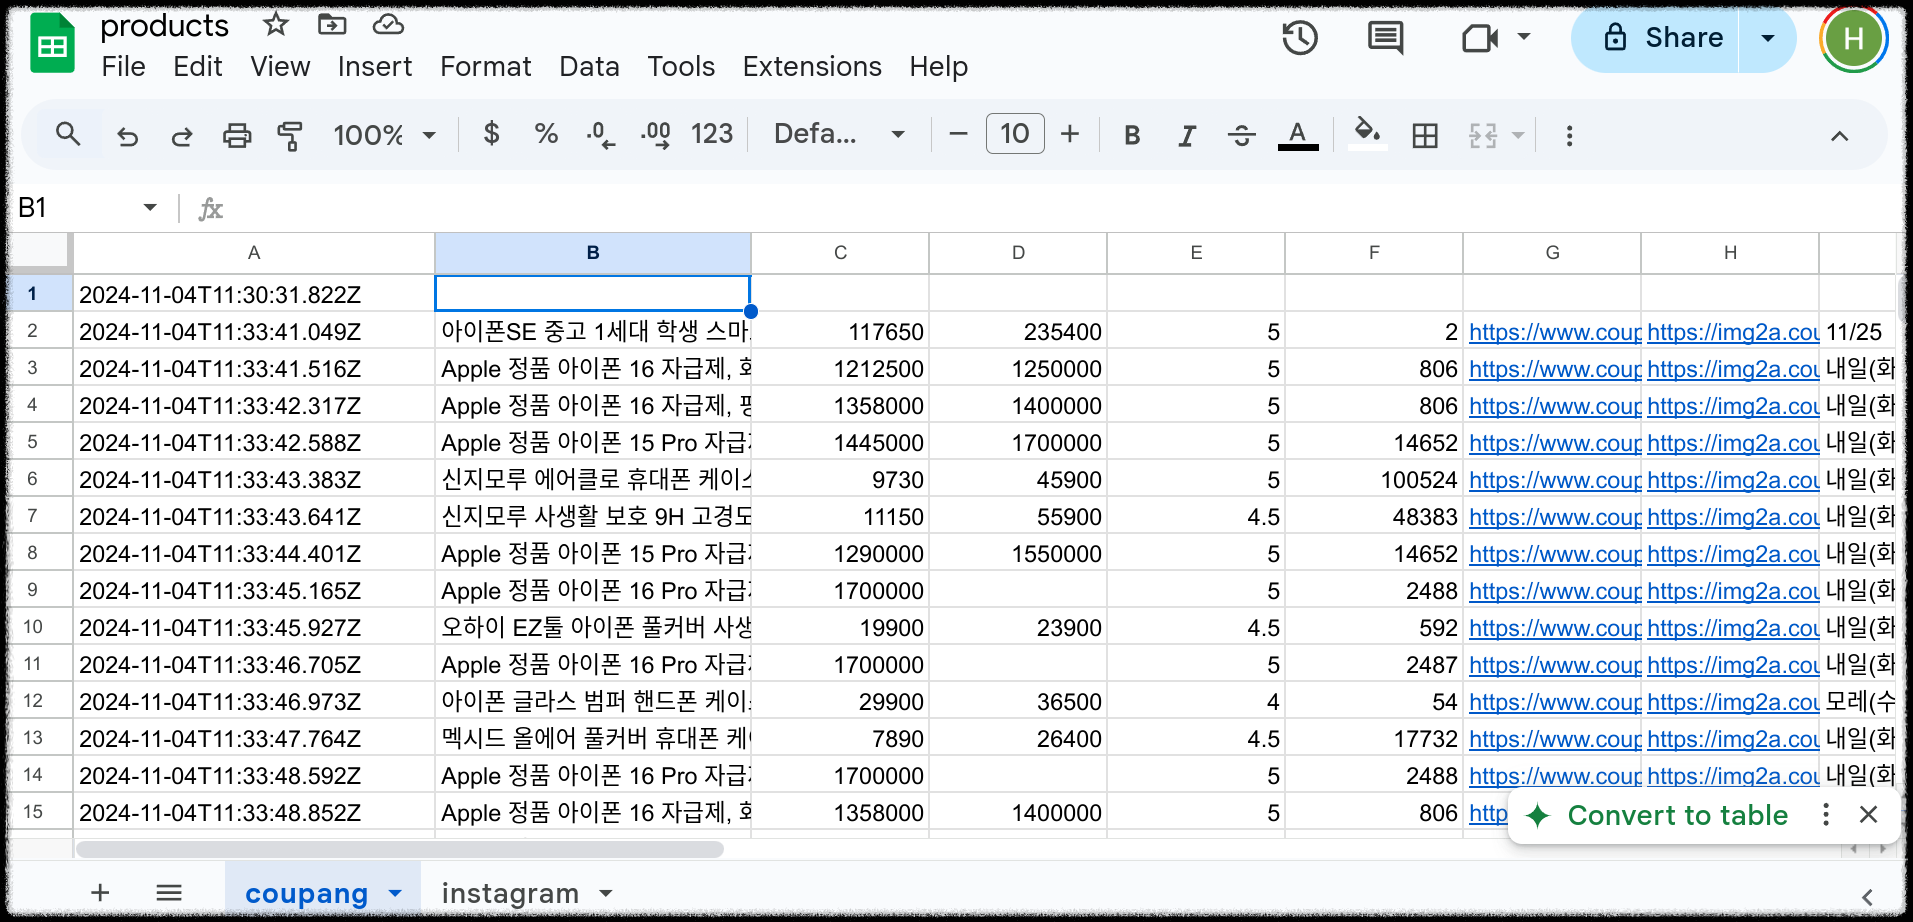Open the name box dropdown
Image resolution: width=1913 pixels, height=922 pixels.
pyautogui.click(x=150, y=207)
